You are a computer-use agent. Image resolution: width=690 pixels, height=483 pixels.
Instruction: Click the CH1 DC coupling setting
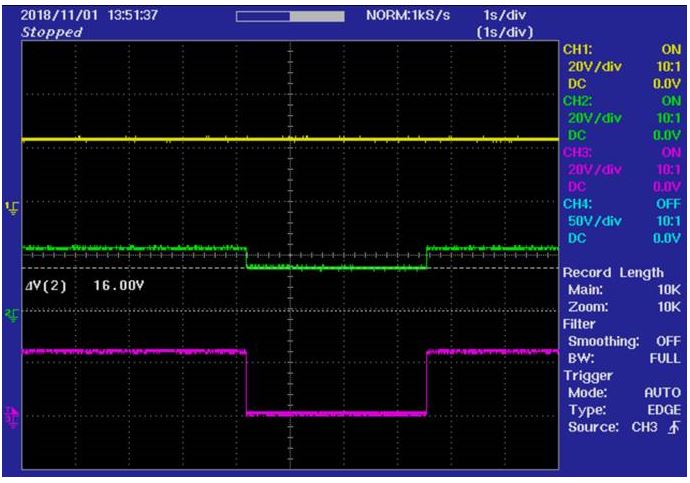coord(576,84)
